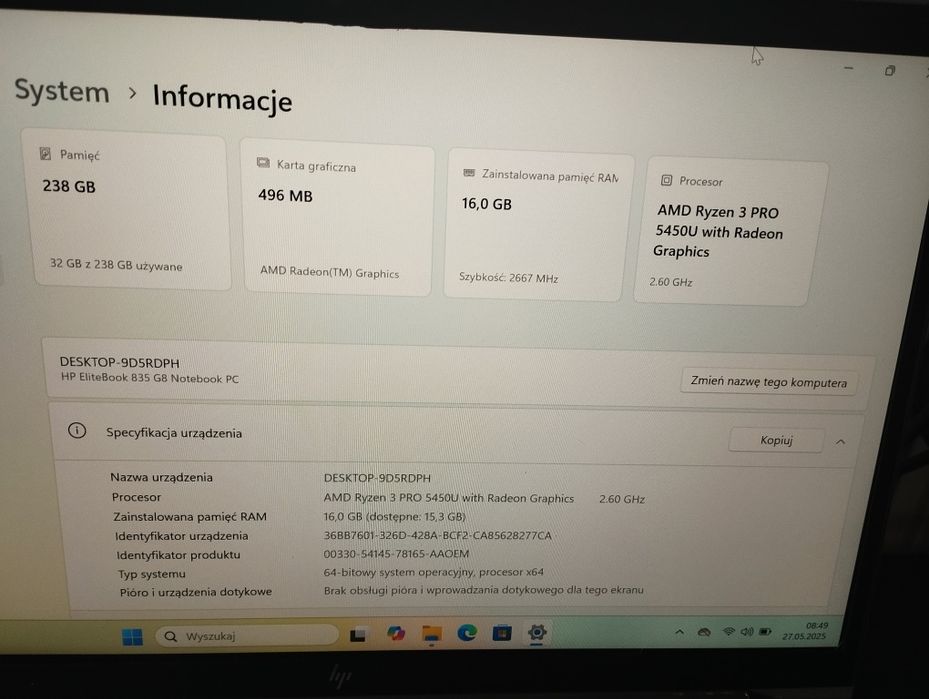Go back to System breadcrumb
Image resolution: width=929 pixels, height=699 pixels.
click(62, 92)
